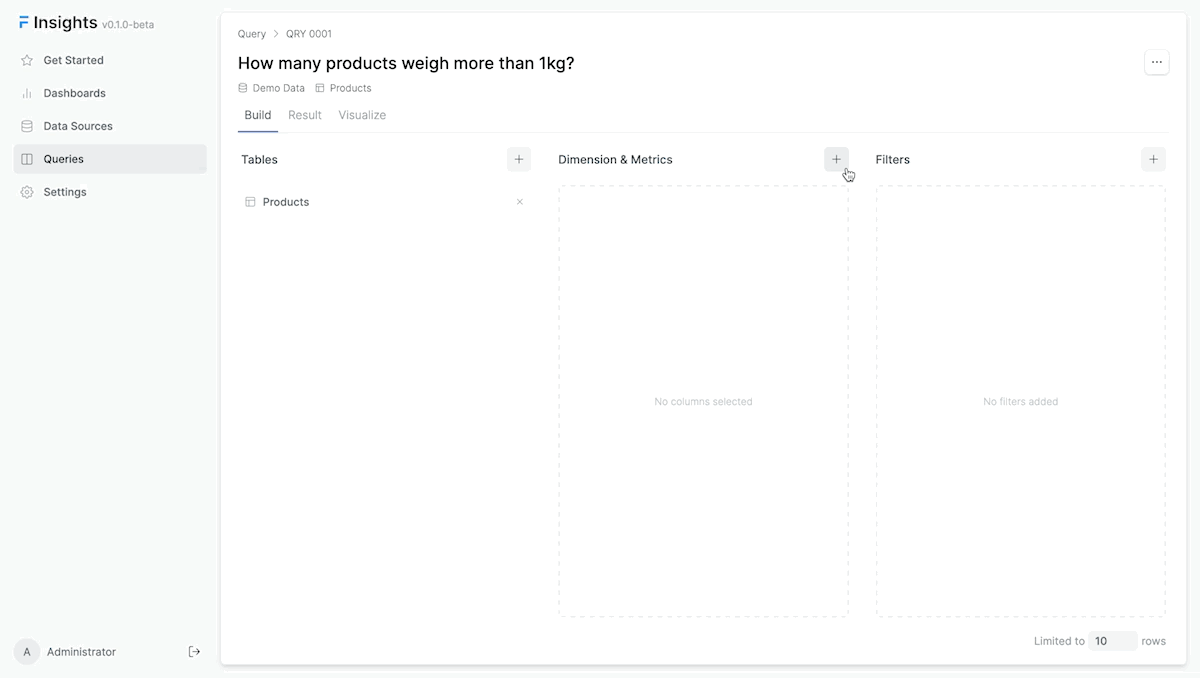Click the row limit input field
1200x678 pixels.
[x=1112, y=641]
